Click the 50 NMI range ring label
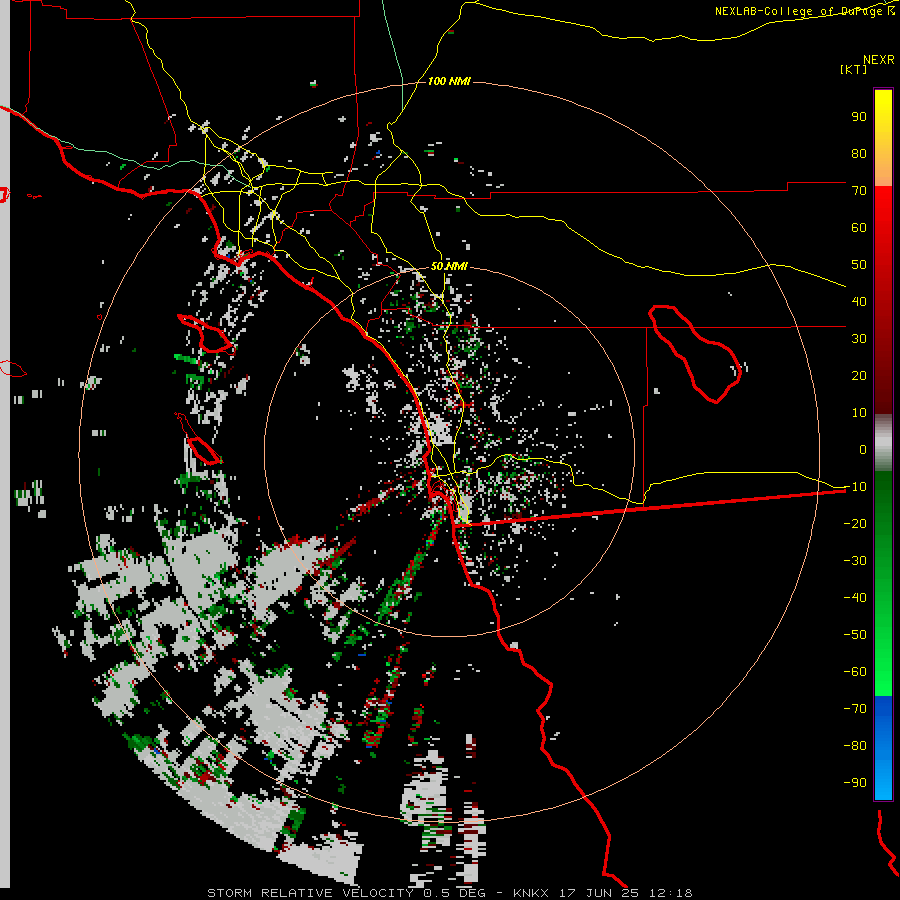The width and height of the screenshot is (900, 900). click(x=449, y=266)
